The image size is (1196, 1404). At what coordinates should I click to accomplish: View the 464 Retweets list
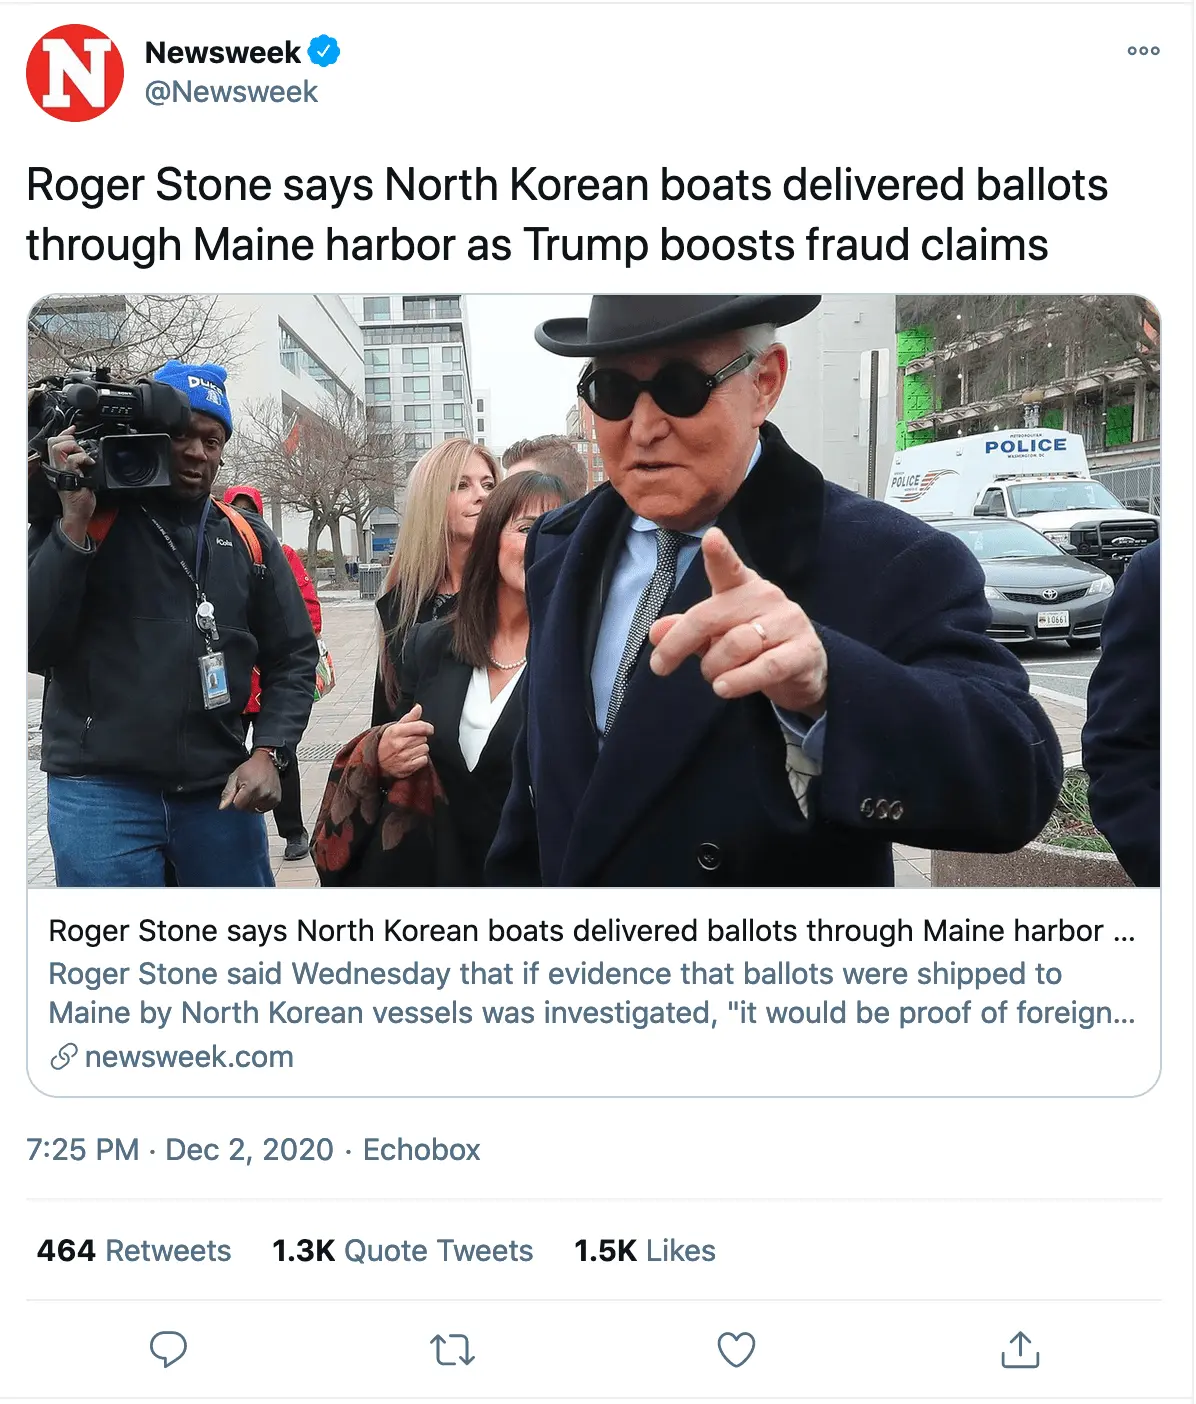pyautogui.click(x=134, y=1251)
